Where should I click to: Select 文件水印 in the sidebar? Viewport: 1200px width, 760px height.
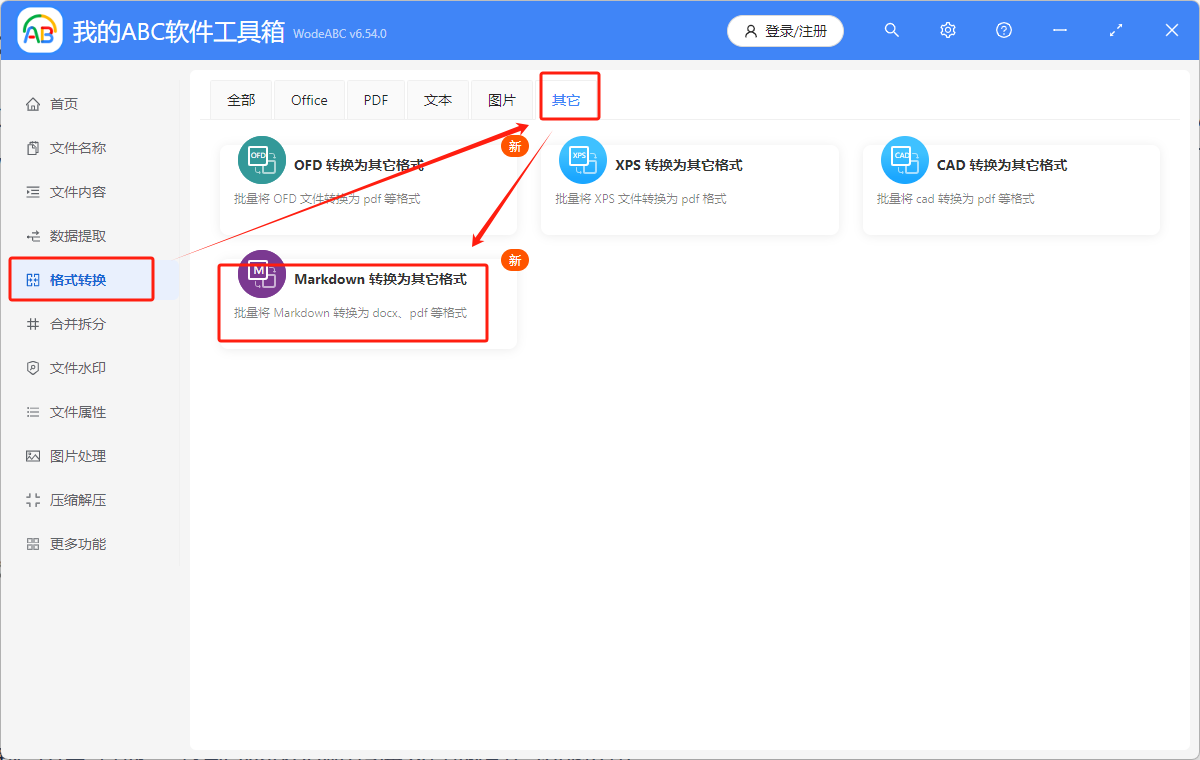click(x=77, y=368)
